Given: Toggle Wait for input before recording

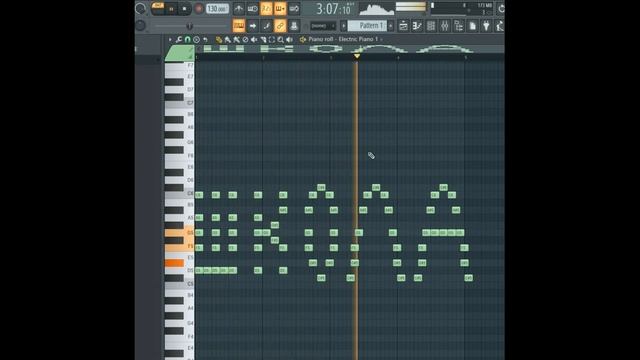Looking at the screenshot, I should pyautogui.click(x=253, y=9).
